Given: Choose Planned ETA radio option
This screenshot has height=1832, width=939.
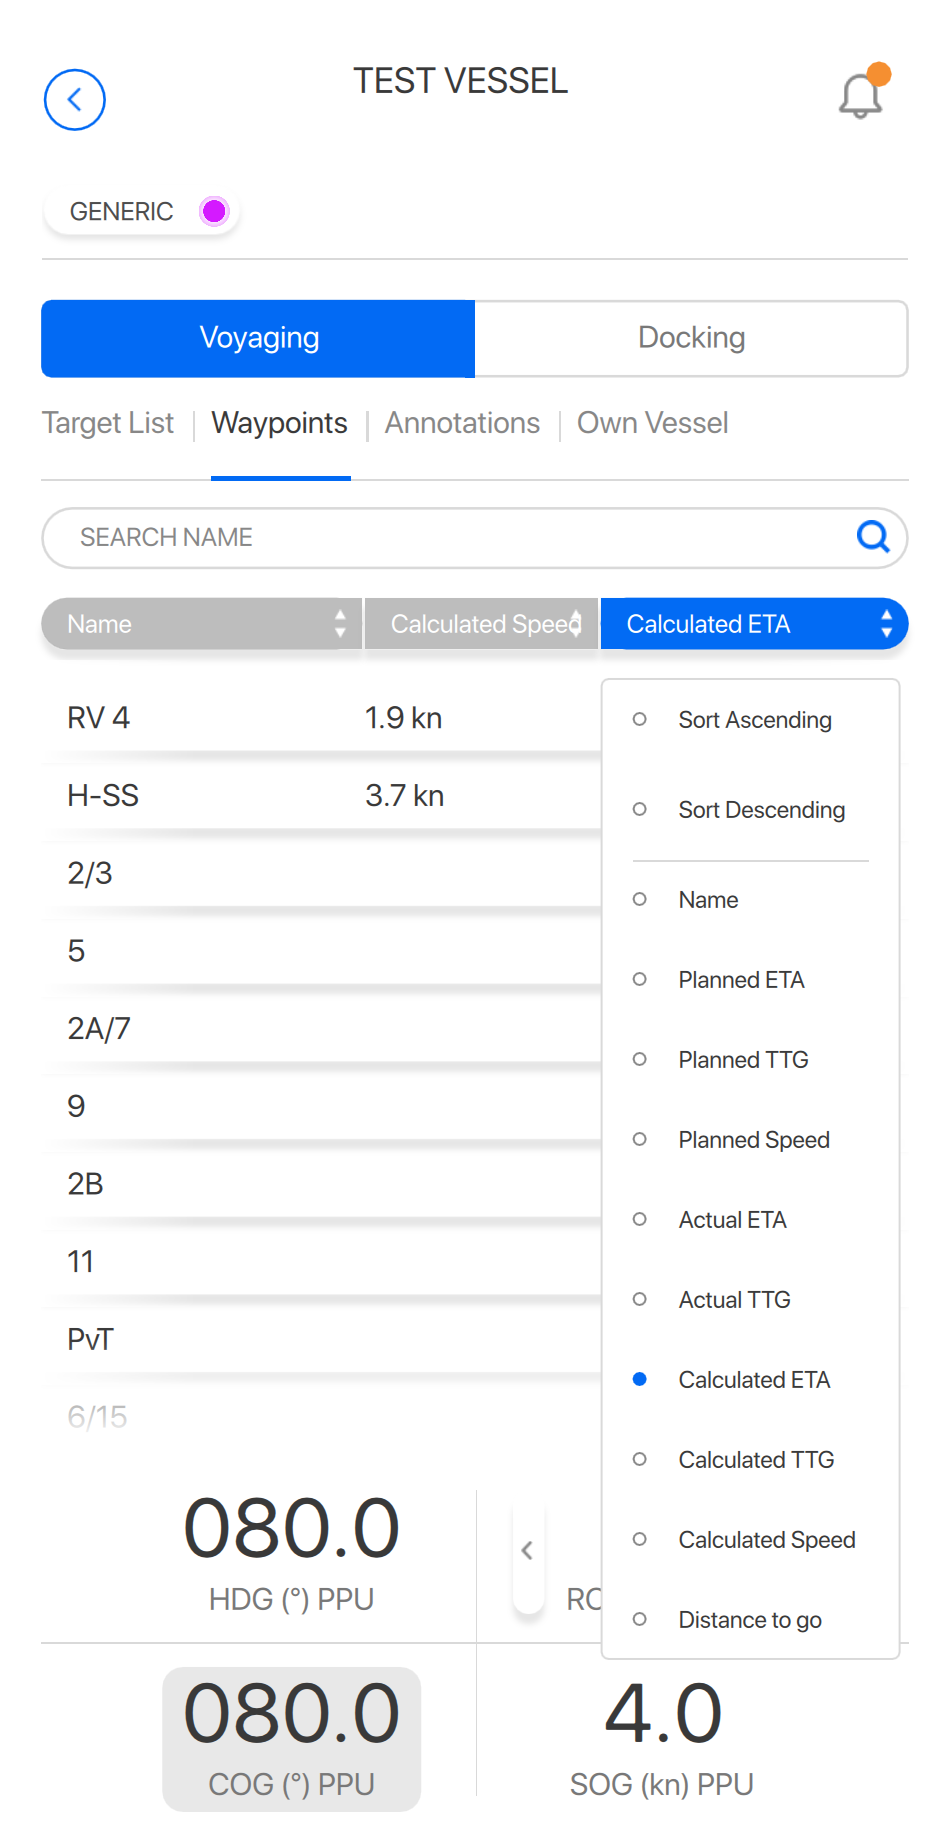Looking at the screenshot, I should tap(740, 980).
